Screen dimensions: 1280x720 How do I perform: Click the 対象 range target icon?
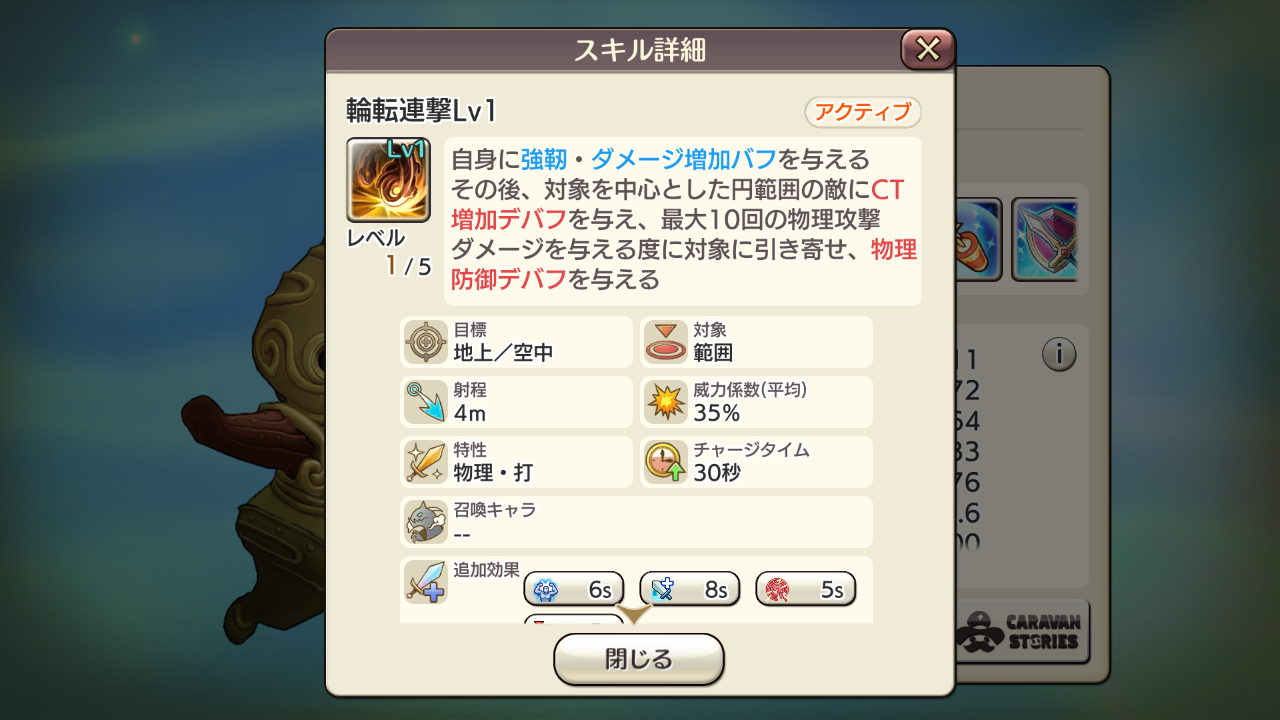pyautogui.click(x=666, y=342)
